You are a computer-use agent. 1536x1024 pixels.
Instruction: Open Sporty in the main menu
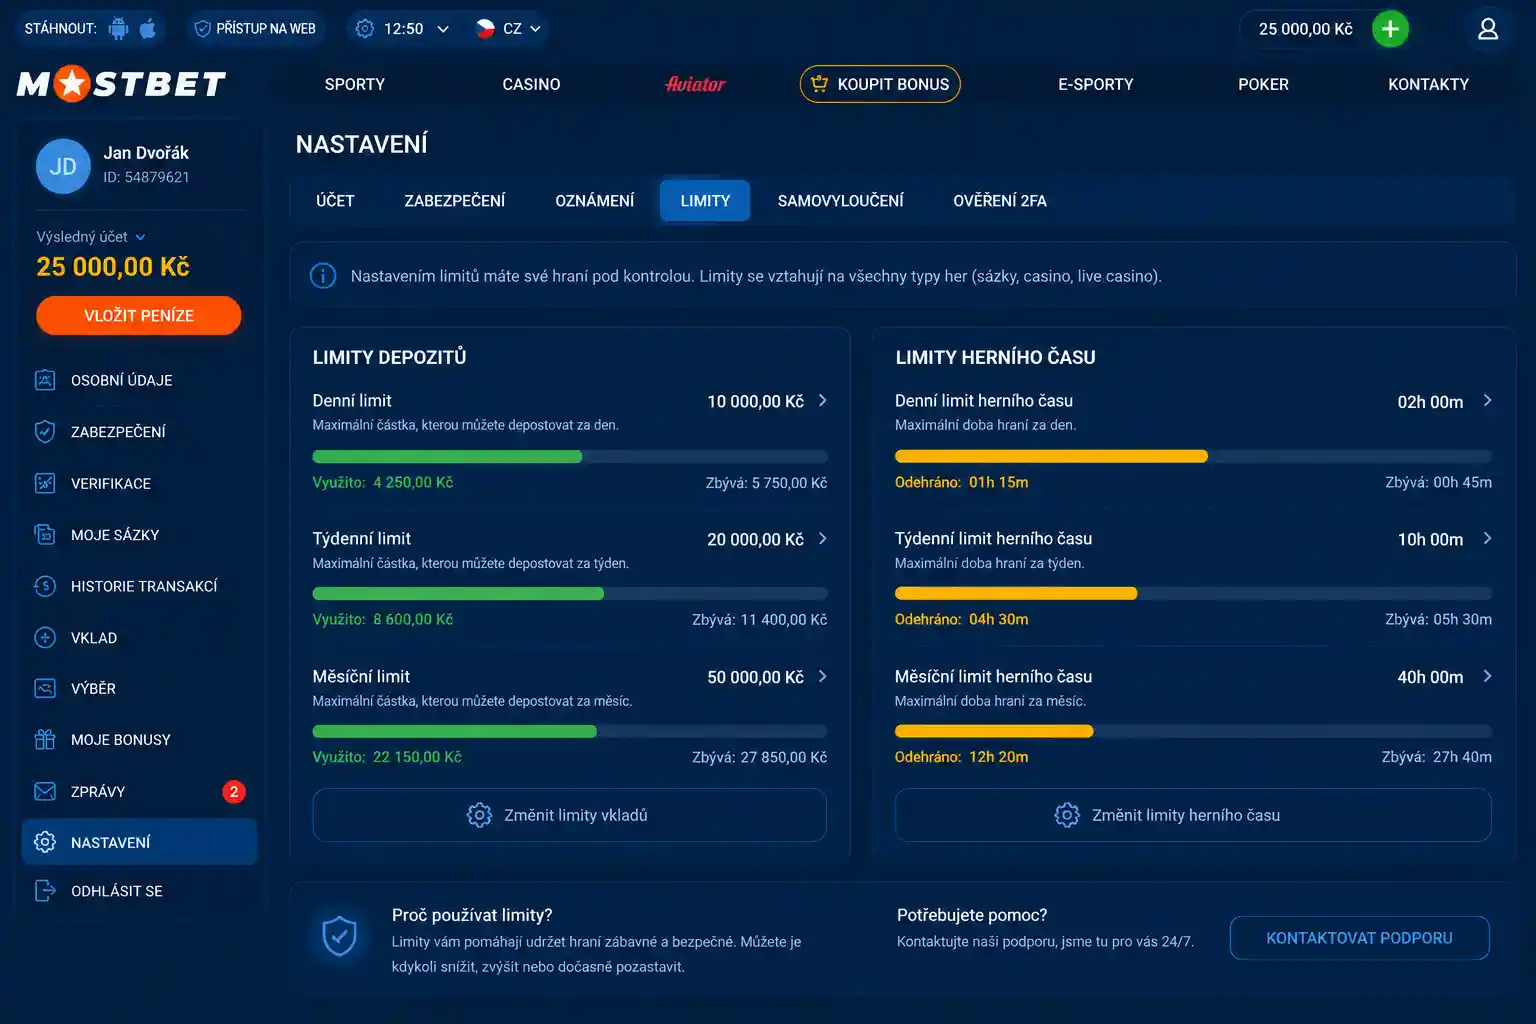pos(355,85)
